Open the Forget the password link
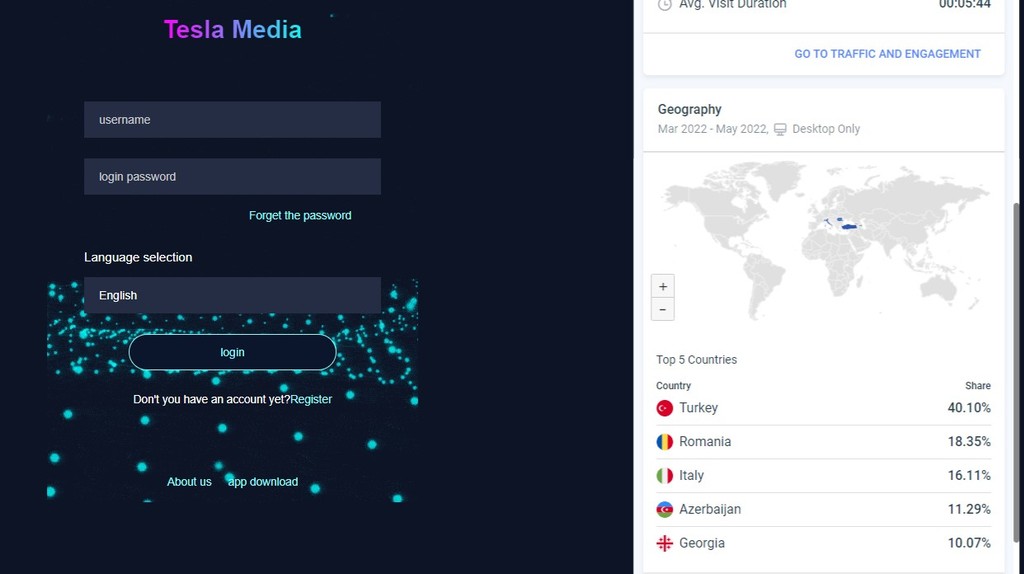1024x574 pixels. pyautogui.click(x=300, y=215)
